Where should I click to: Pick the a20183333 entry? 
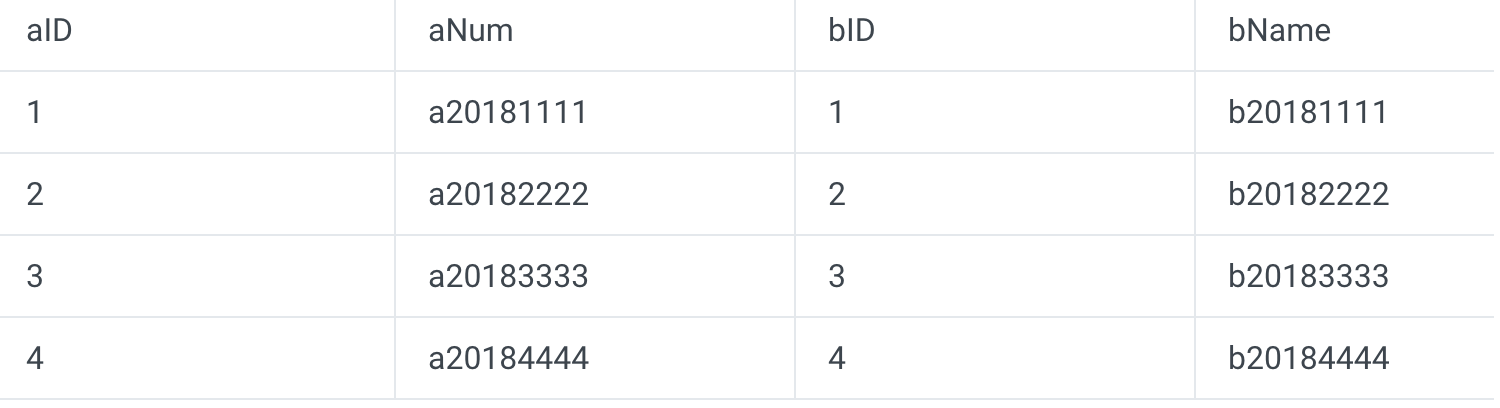[509, 276]
